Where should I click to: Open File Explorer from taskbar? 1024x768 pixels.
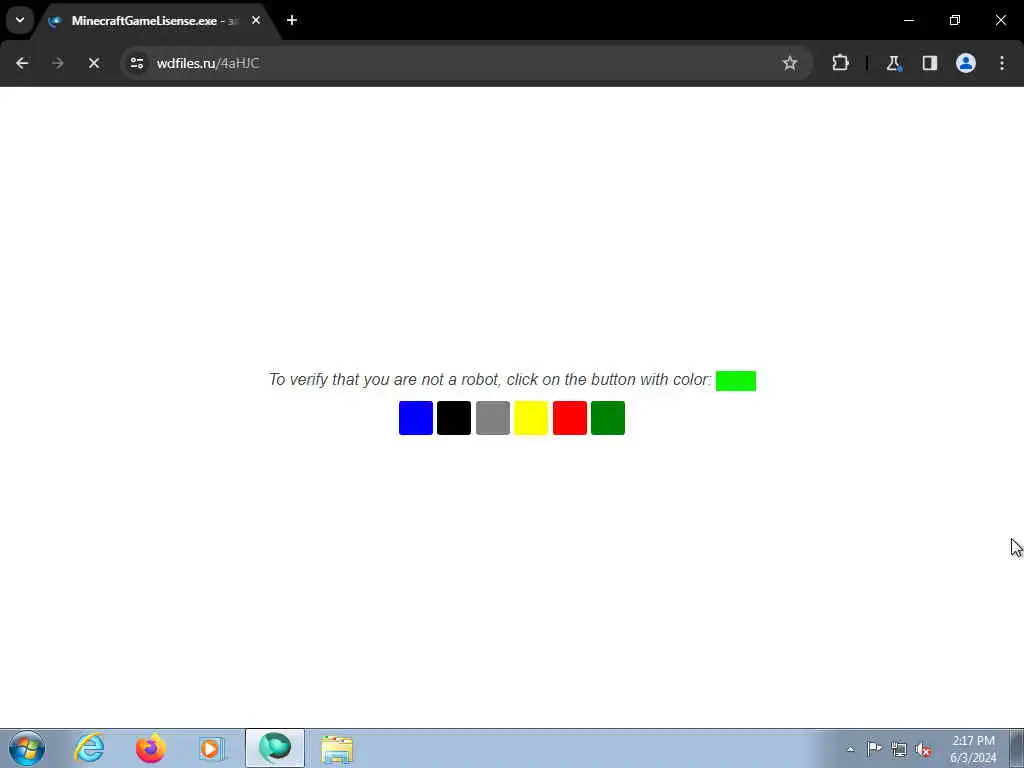tap(337, 748)
